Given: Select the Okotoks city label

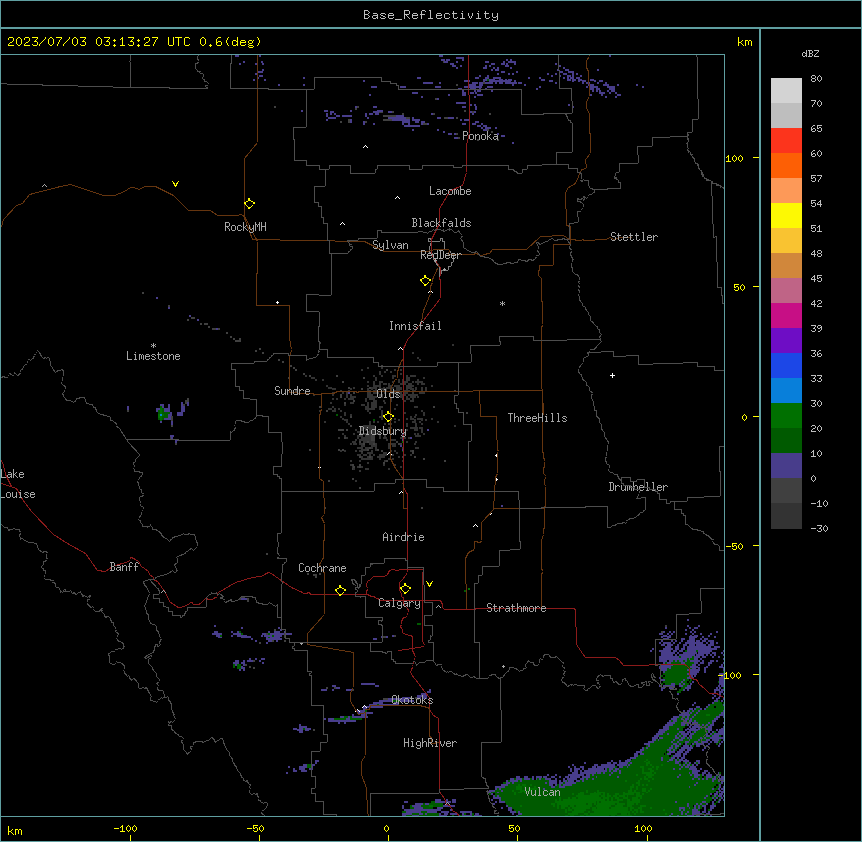Looking at the screenshot, I should click(412, 700).
